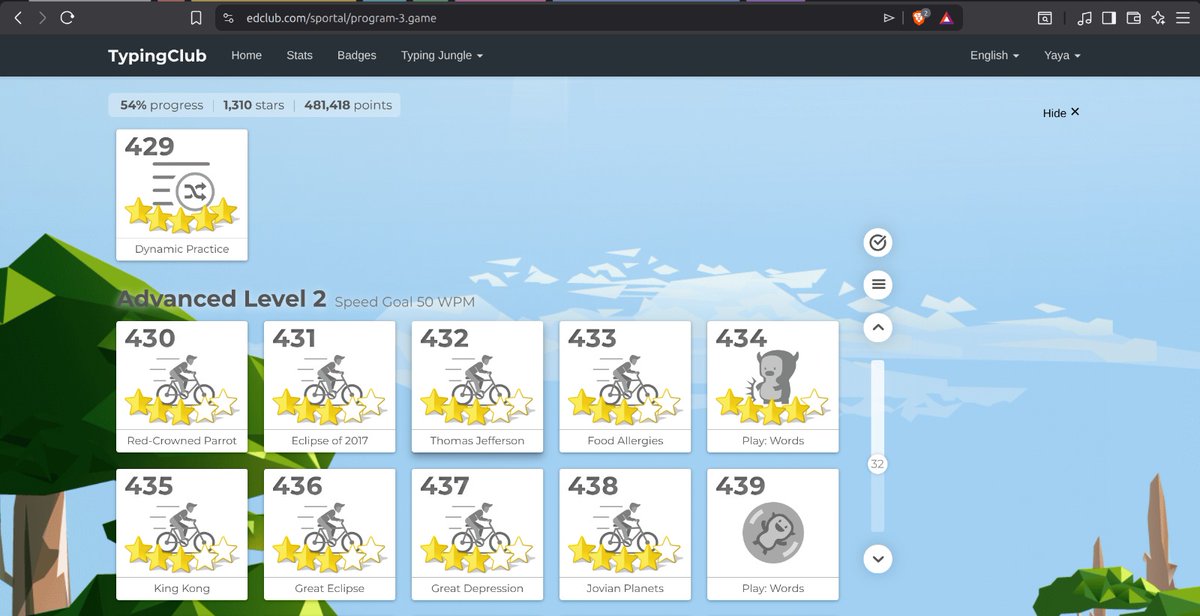Open the Yaya user account dropdown
The image size is (1200, 616).
click(x=1062, y=56)
